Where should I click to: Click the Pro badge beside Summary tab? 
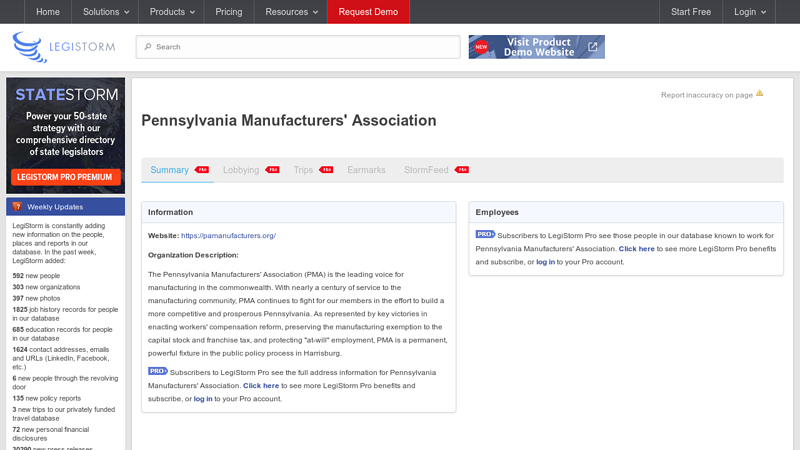[x=202, y=170]
